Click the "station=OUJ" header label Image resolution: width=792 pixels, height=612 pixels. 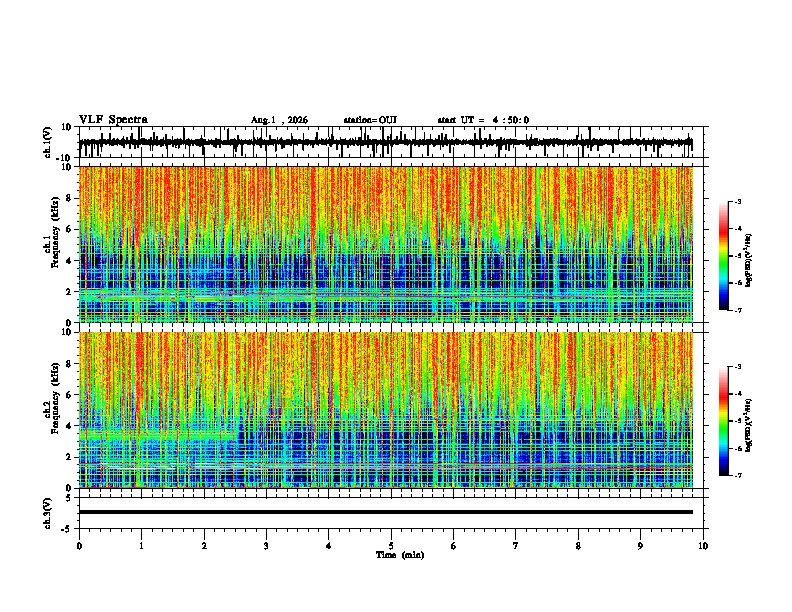click(370, 120)
